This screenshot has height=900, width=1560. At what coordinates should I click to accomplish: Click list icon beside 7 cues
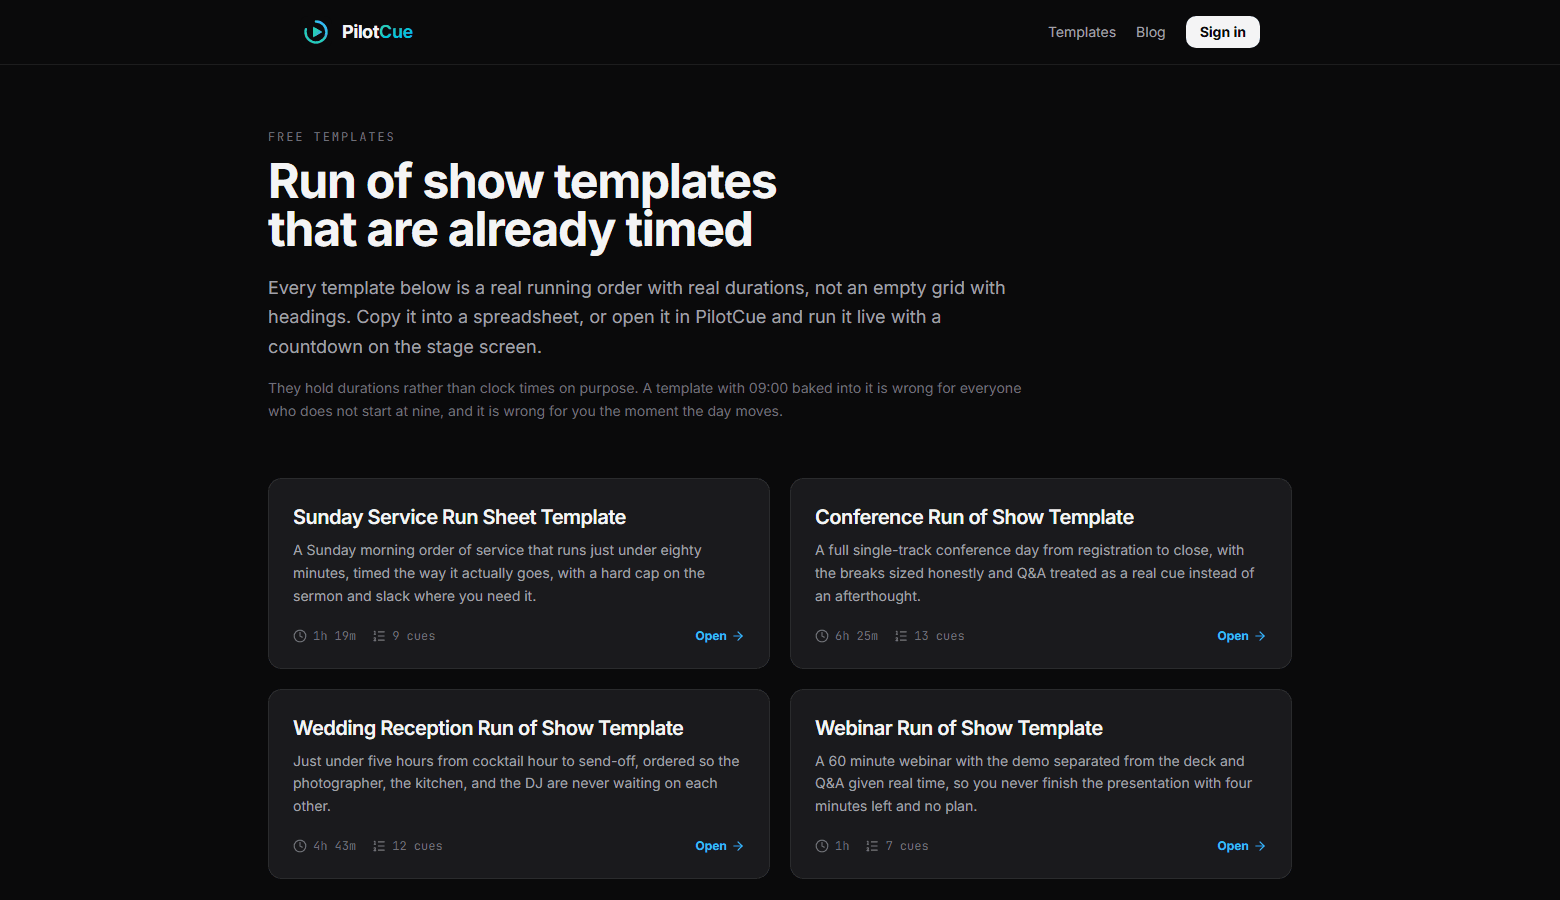click(872, 846)
